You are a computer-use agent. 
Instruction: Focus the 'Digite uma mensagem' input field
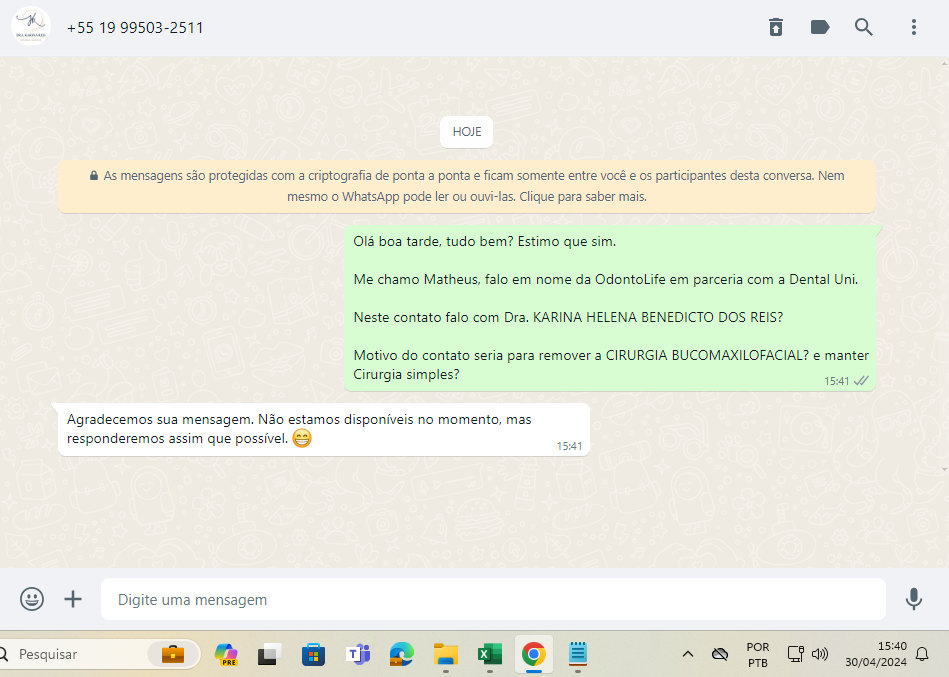493,599
